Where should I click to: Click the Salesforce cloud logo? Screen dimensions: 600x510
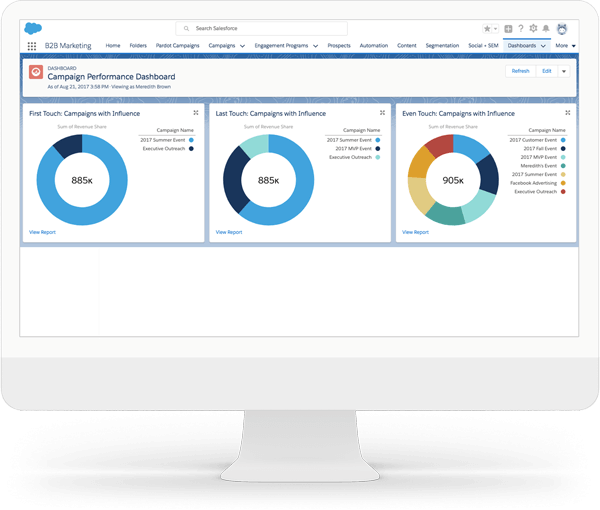33,28
